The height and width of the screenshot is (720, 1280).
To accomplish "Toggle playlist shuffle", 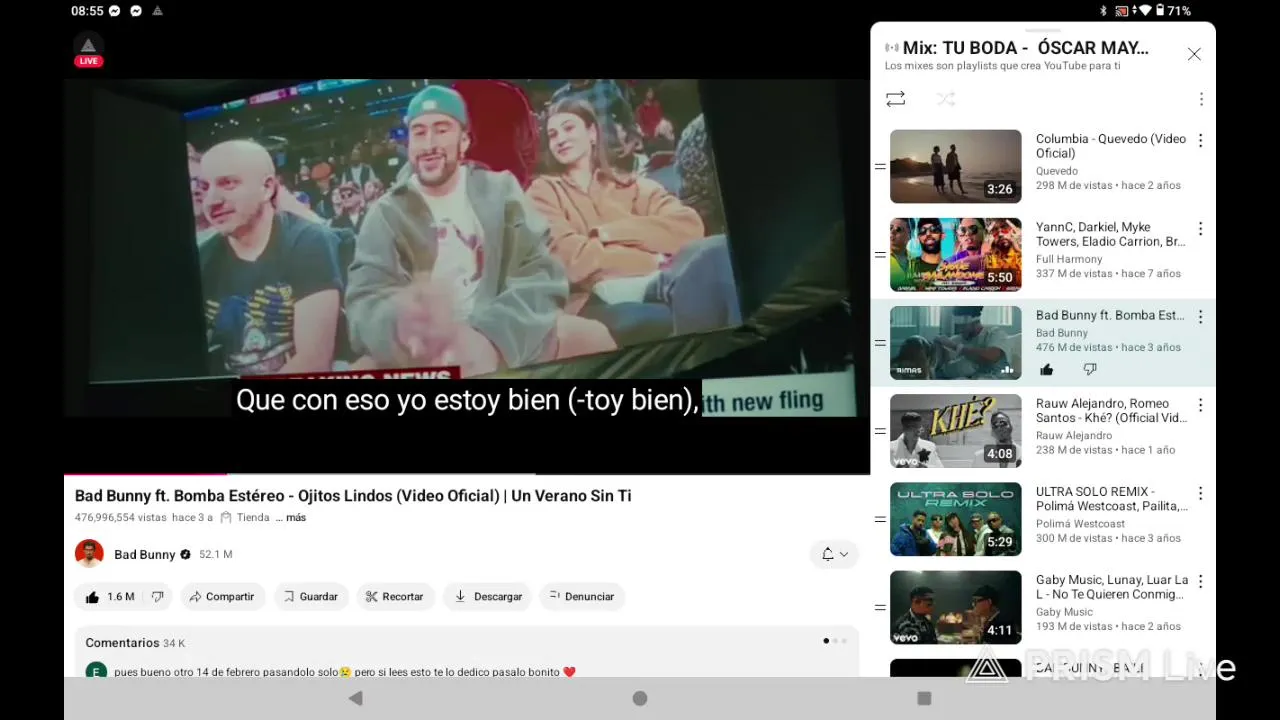I will point(945,99).
